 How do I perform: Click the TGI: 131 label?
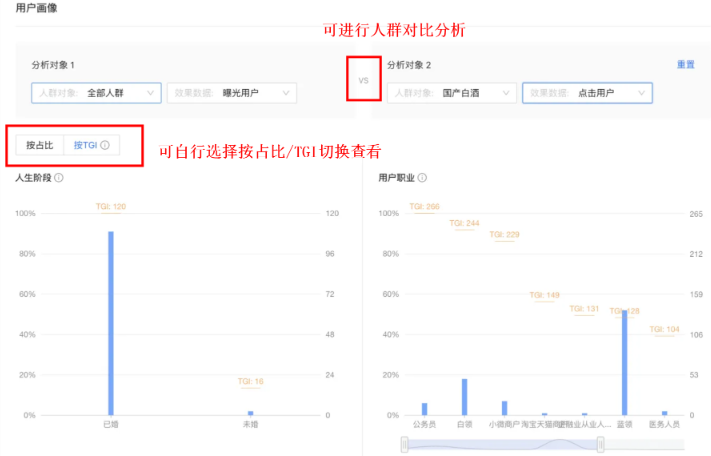(584, 309)
